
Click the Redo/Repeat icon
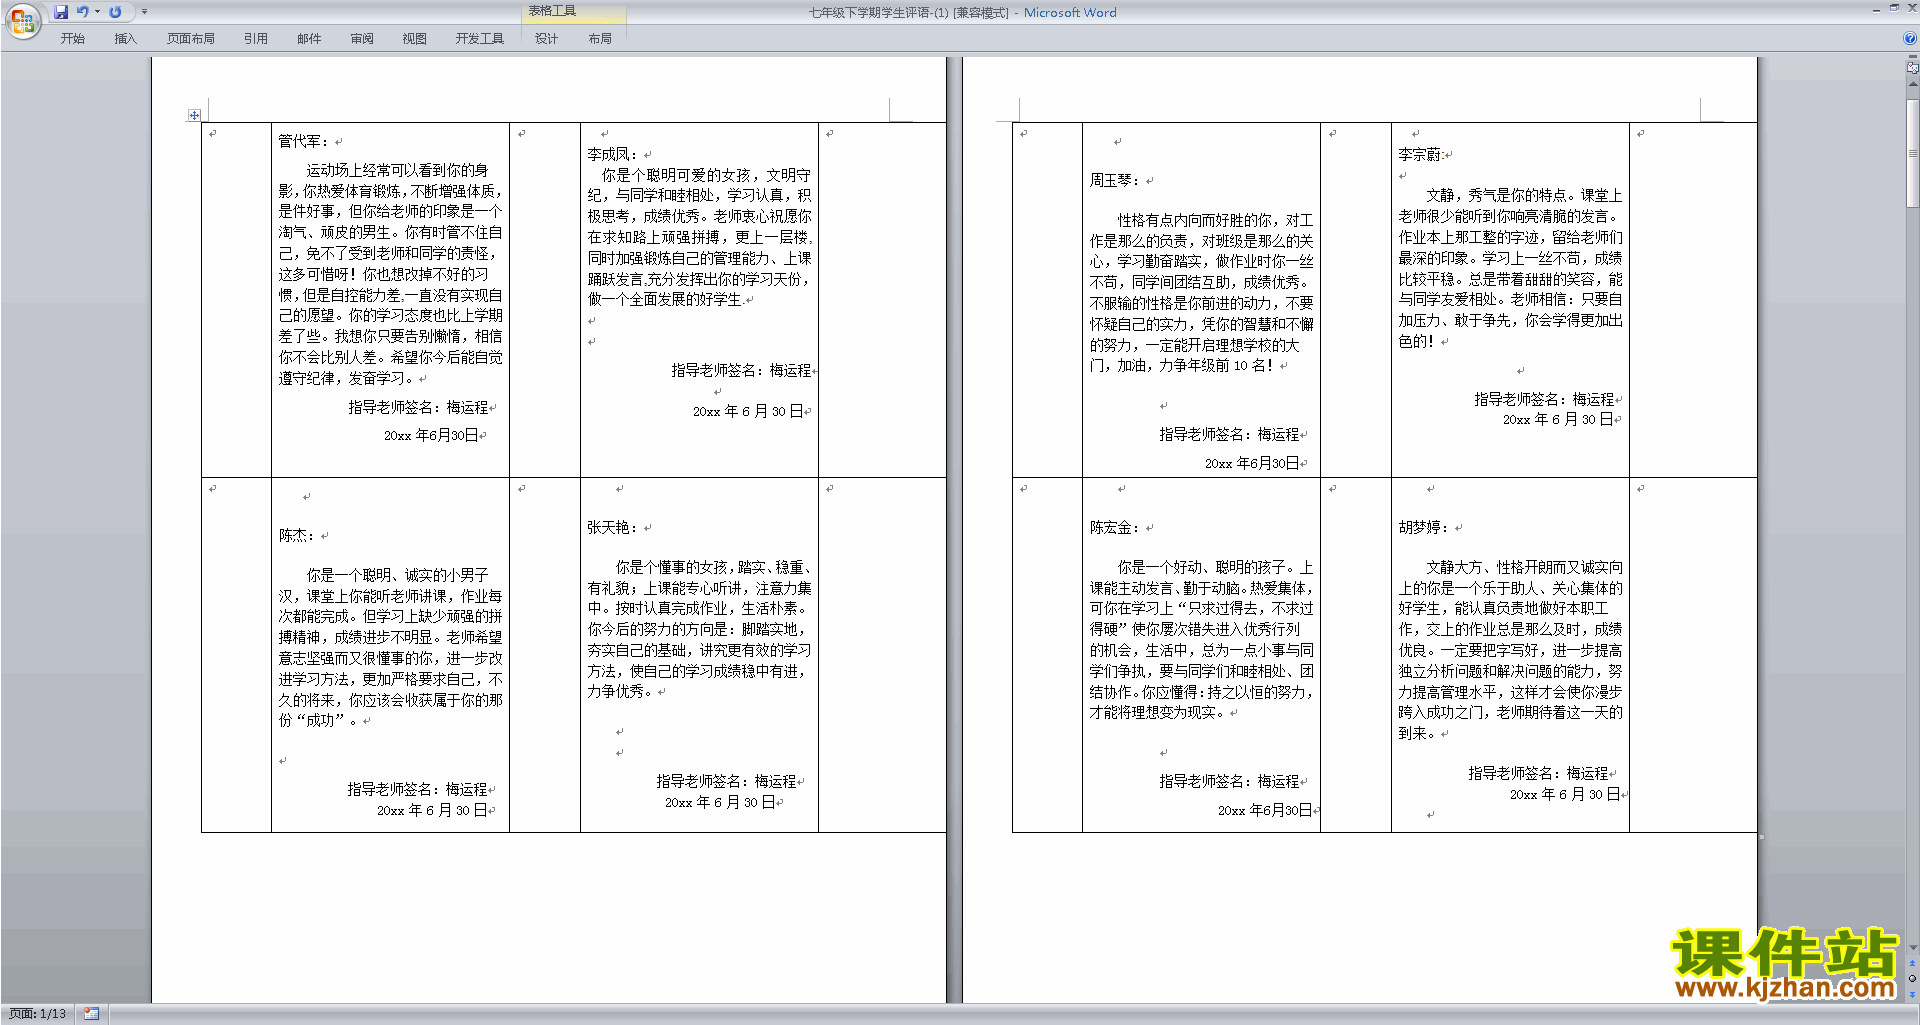point(115,12)
